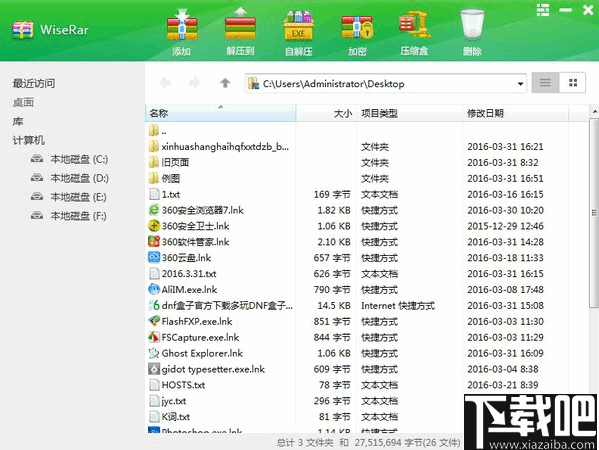Sort by 大小 column header

[x=326, y=113]
